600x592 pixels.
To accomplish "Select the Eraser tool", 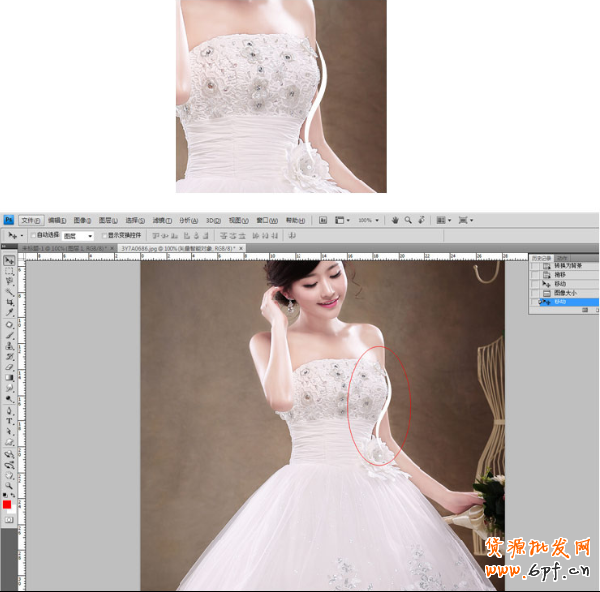I will (9, 366).
